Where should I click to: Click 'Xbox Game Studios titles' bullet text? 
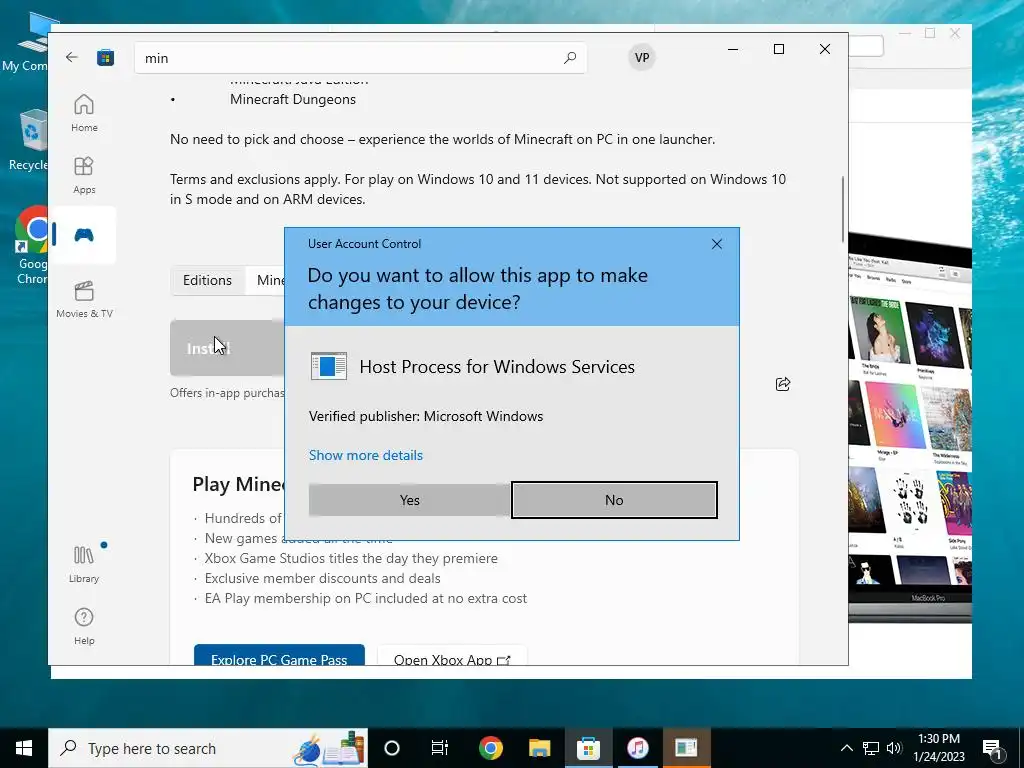[351, 558]
